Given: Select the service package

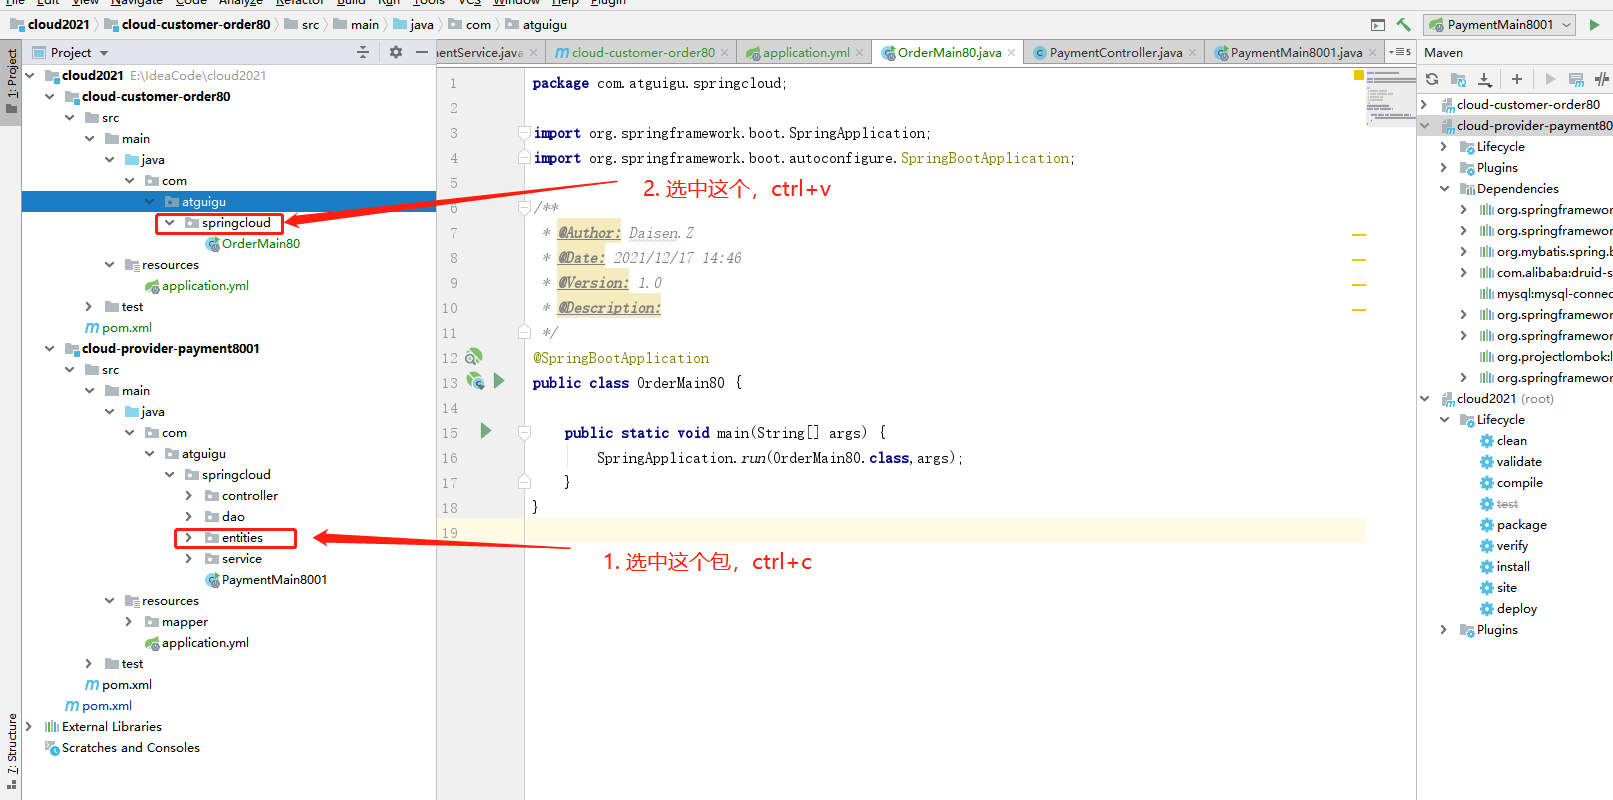Looking at the screenshot, I should (x=233, y=559).
